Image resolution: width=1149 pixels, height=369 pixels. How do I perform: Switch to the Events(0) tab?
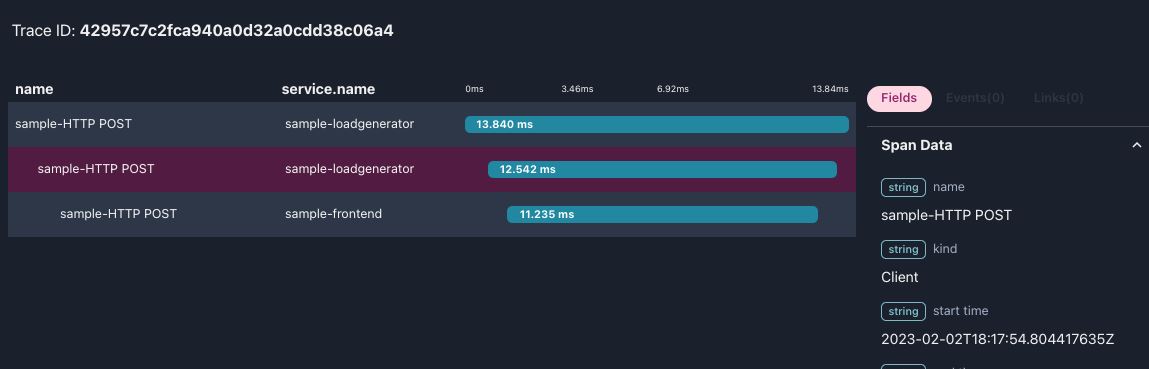pos(975,98)
